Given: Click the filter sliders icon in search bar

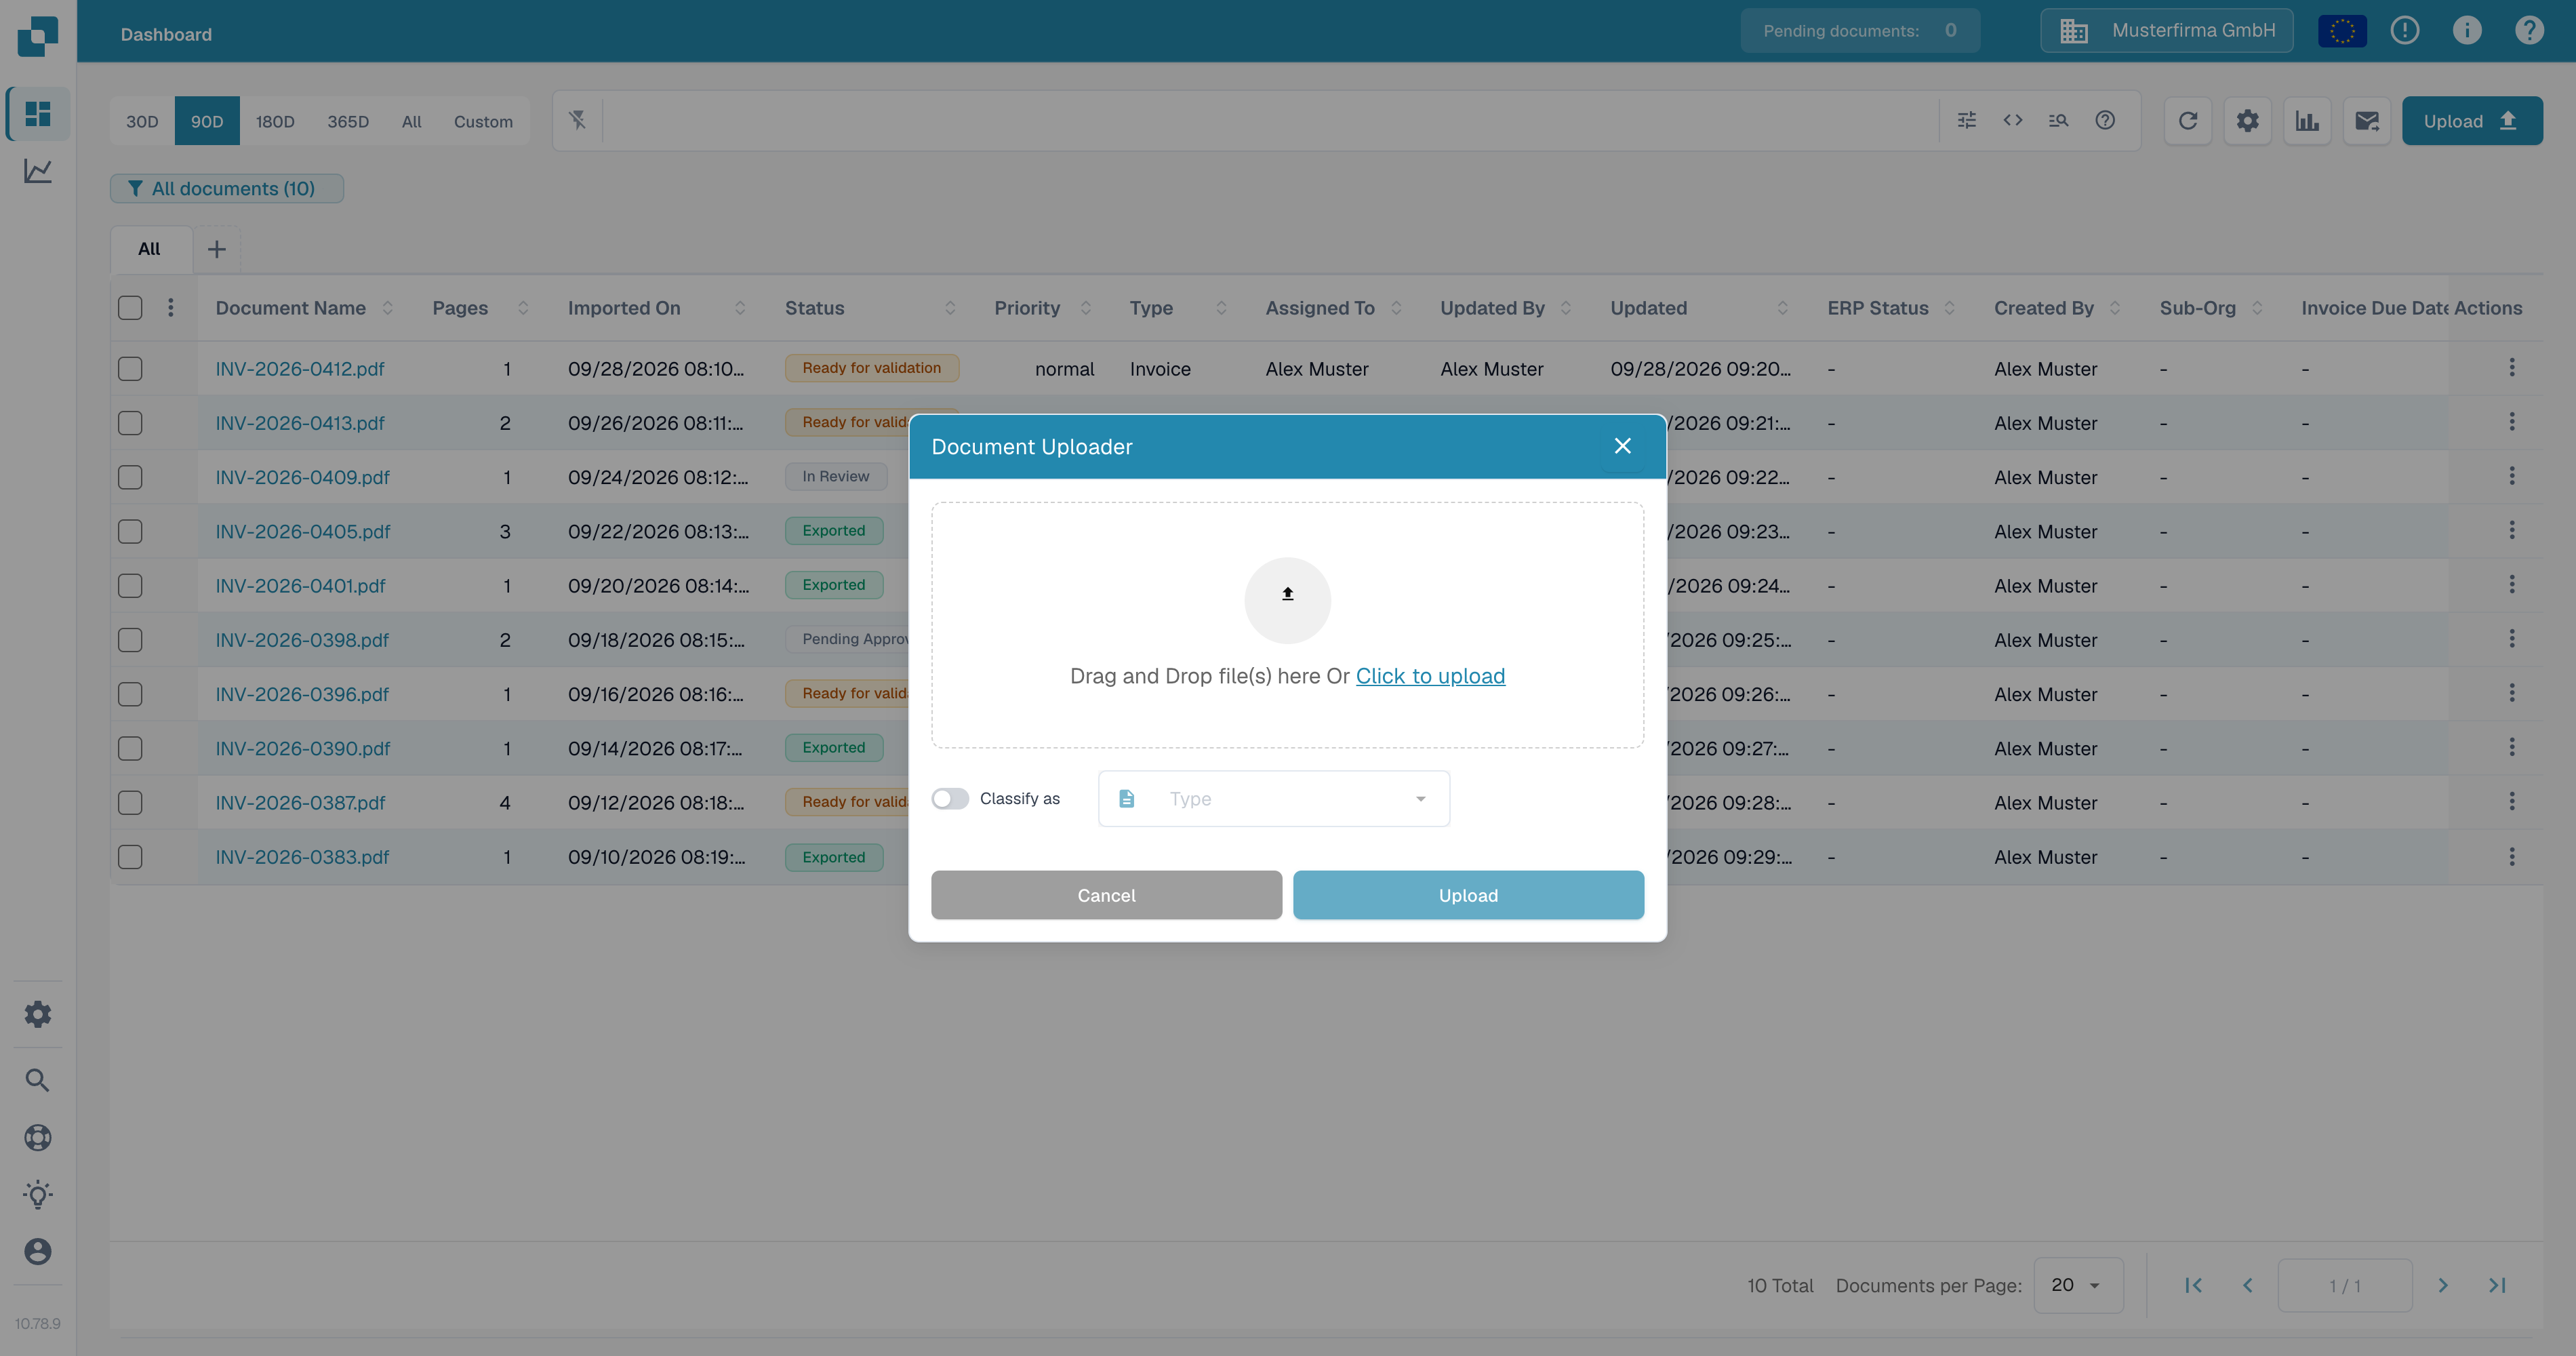Looking at the screenshot, I should pos(1967,120).
